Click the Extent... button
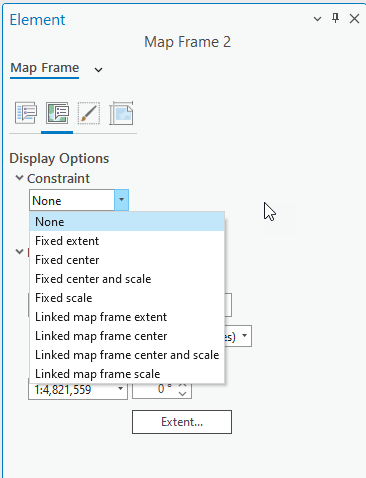This screenshot has height=478, width=366. (x=182, y=422)
